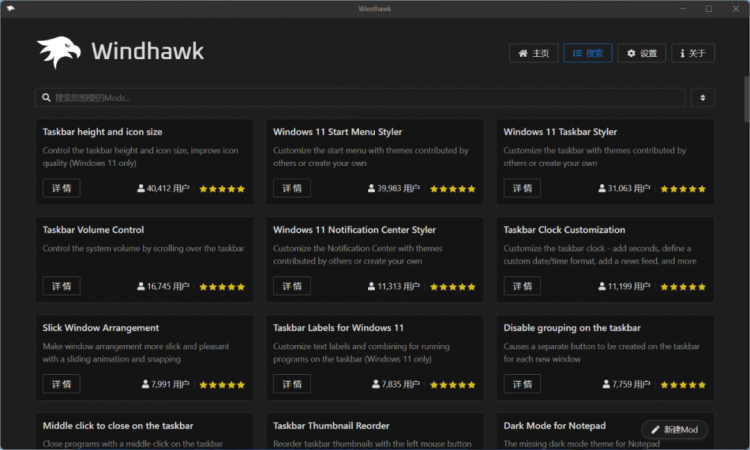Click star rating of Taskbar Clock Customization
Screen dimensions: 750x450
pyautogui.click(x=683, y=287)
